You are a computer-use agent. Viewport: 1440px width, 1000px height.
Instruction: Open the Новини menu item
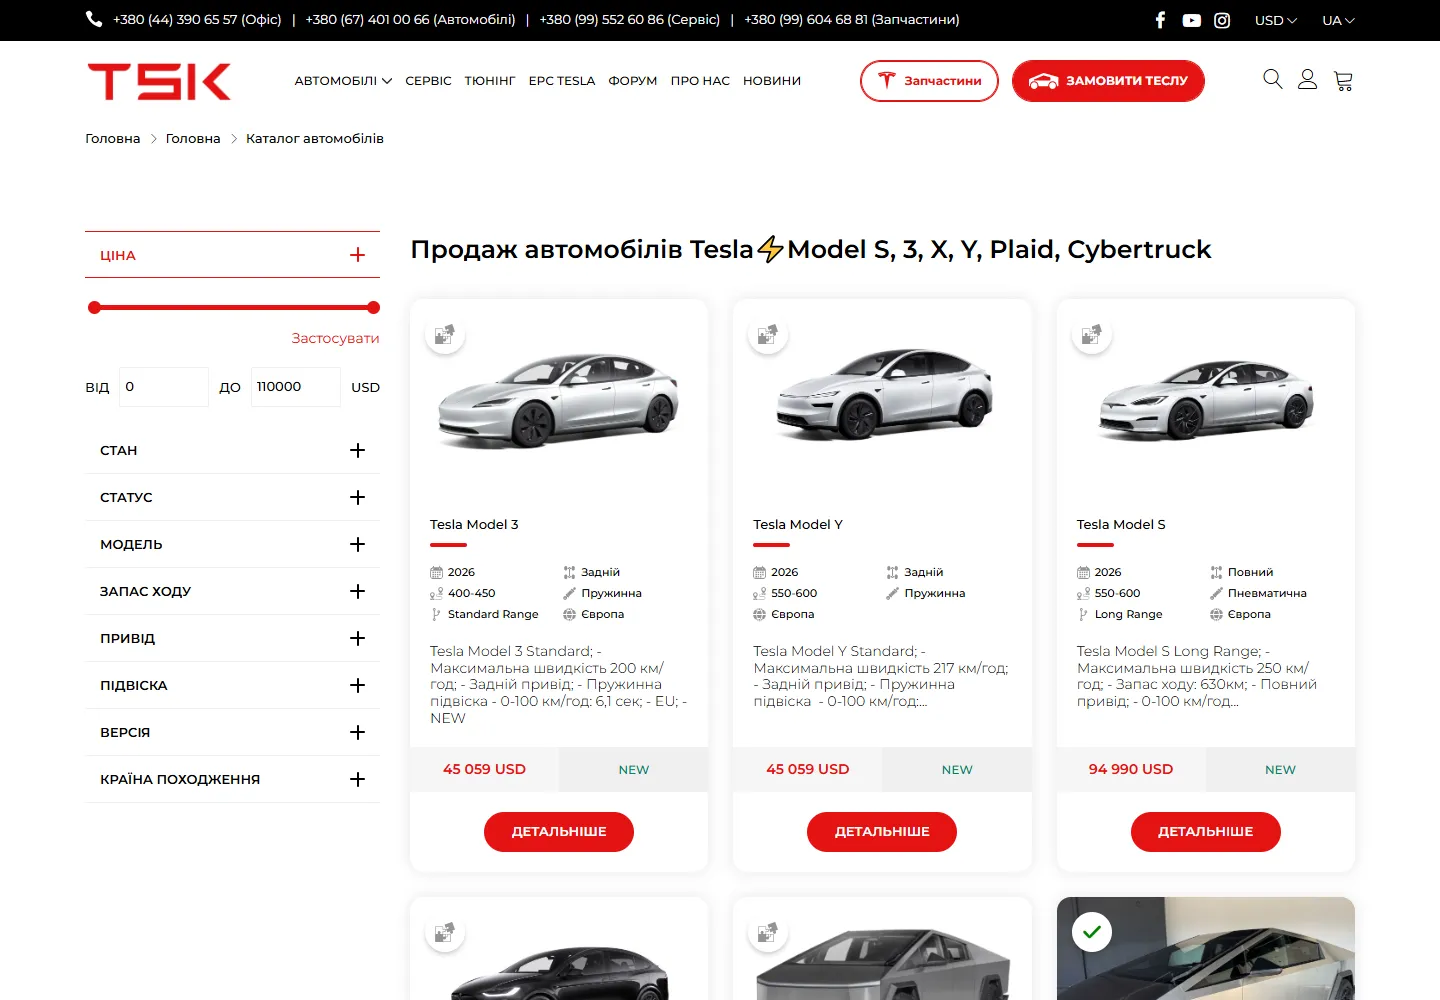pos(772,81)
